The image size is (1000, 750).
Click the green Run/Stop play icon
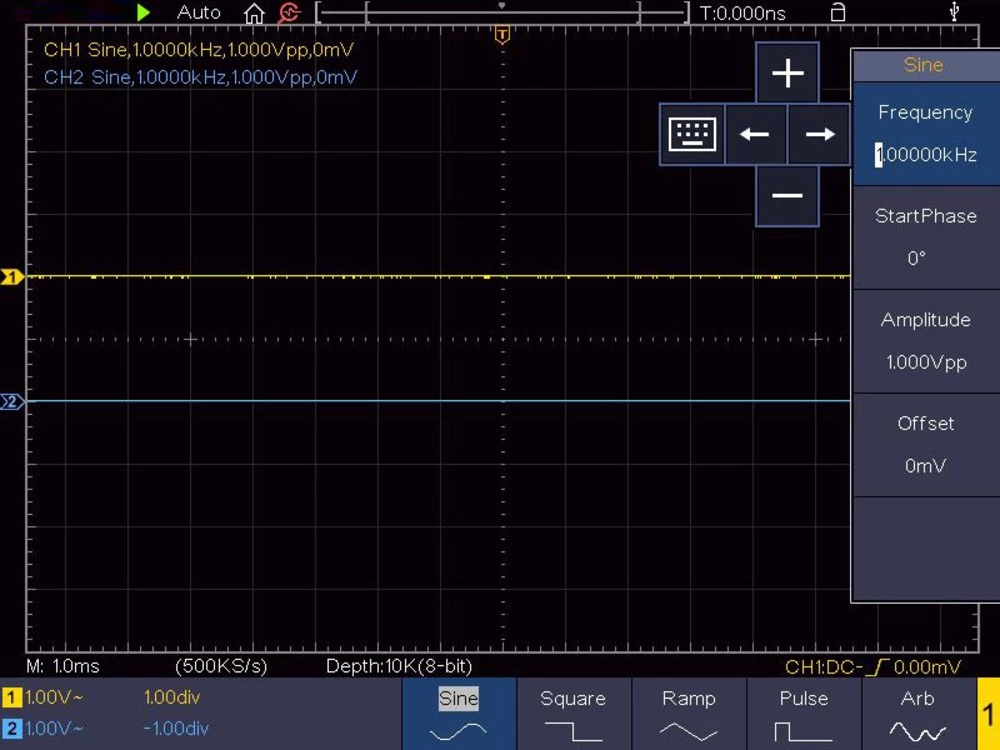coord(144,13)
